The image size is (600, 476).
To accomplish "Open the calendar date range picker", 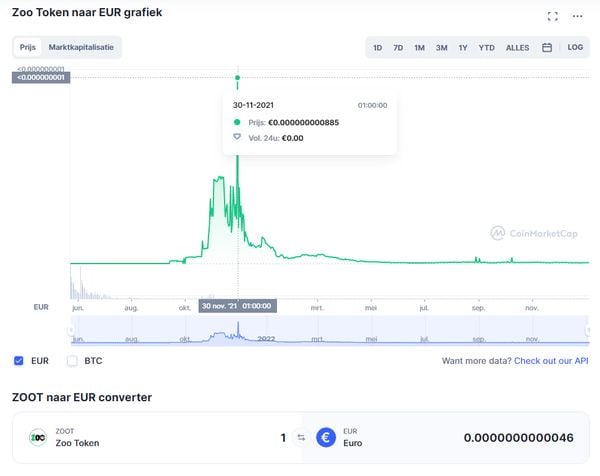I will coord(547,47).
